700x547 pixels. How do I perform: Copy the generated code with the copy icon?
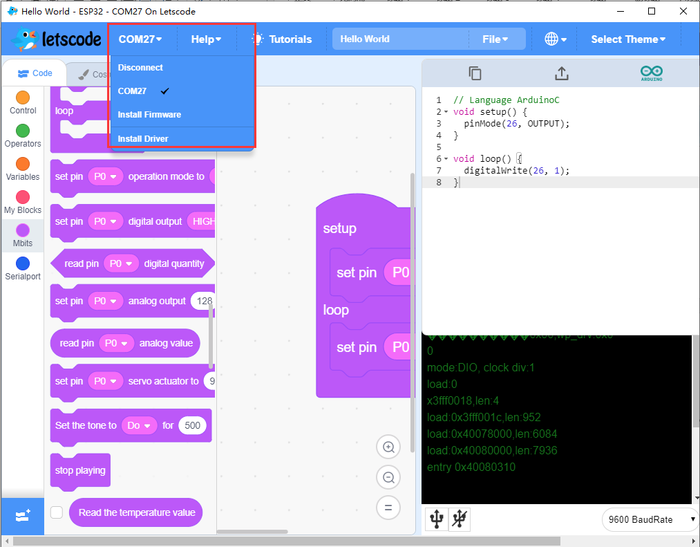[475, 74]
